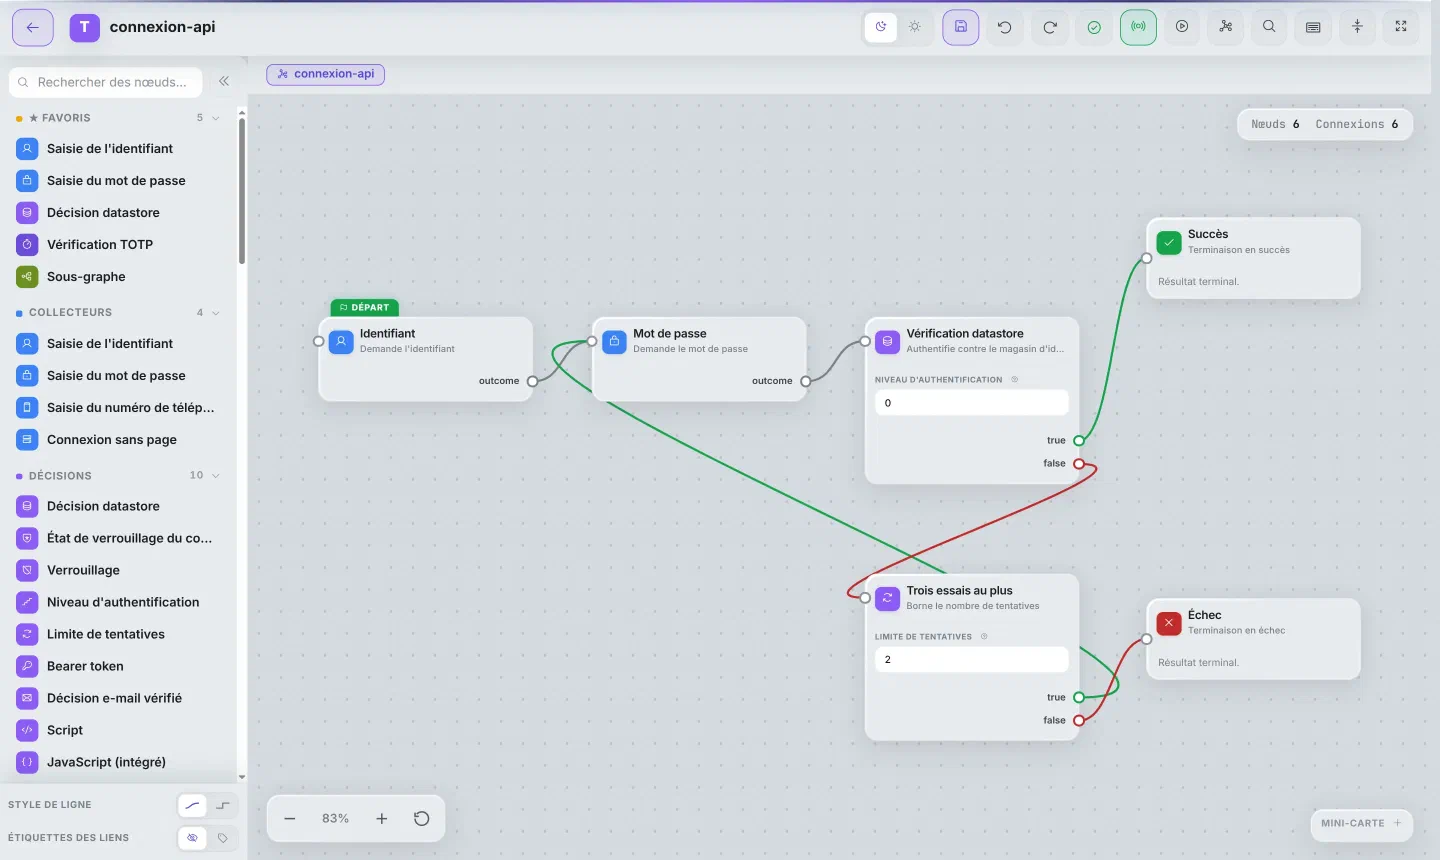The height and width of the screenshot is (860, 1440).
Task: Collapse the Favoris section
Action: click(215, 118)
